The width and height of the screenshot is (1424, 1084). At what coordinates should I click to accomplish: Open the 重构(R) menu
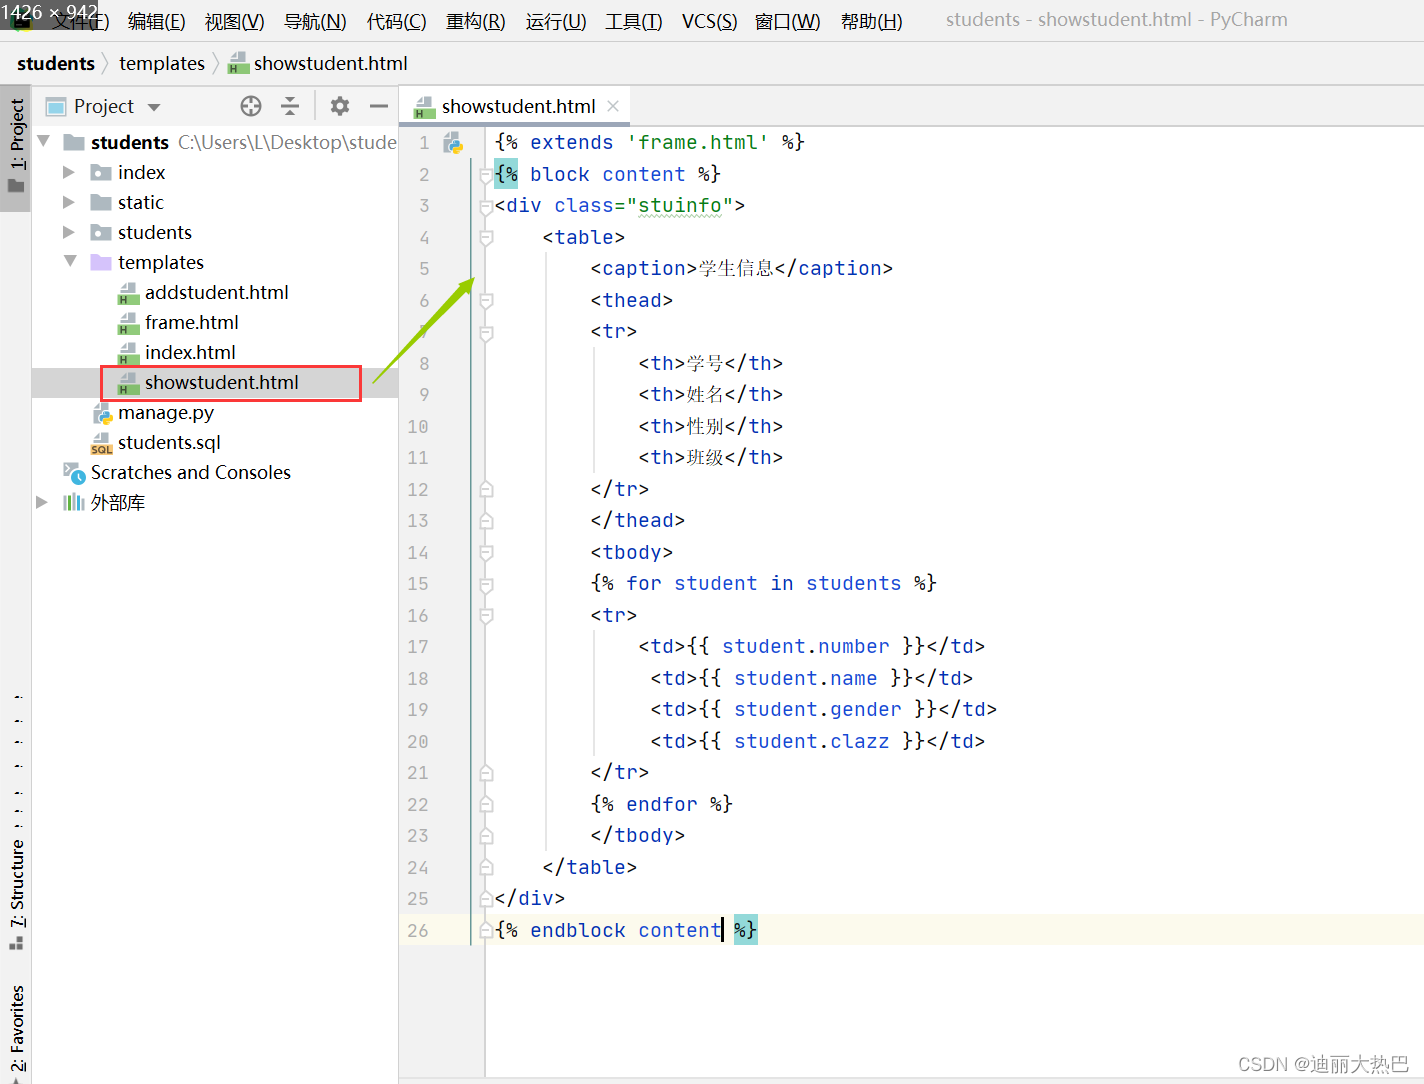(475, 21)
